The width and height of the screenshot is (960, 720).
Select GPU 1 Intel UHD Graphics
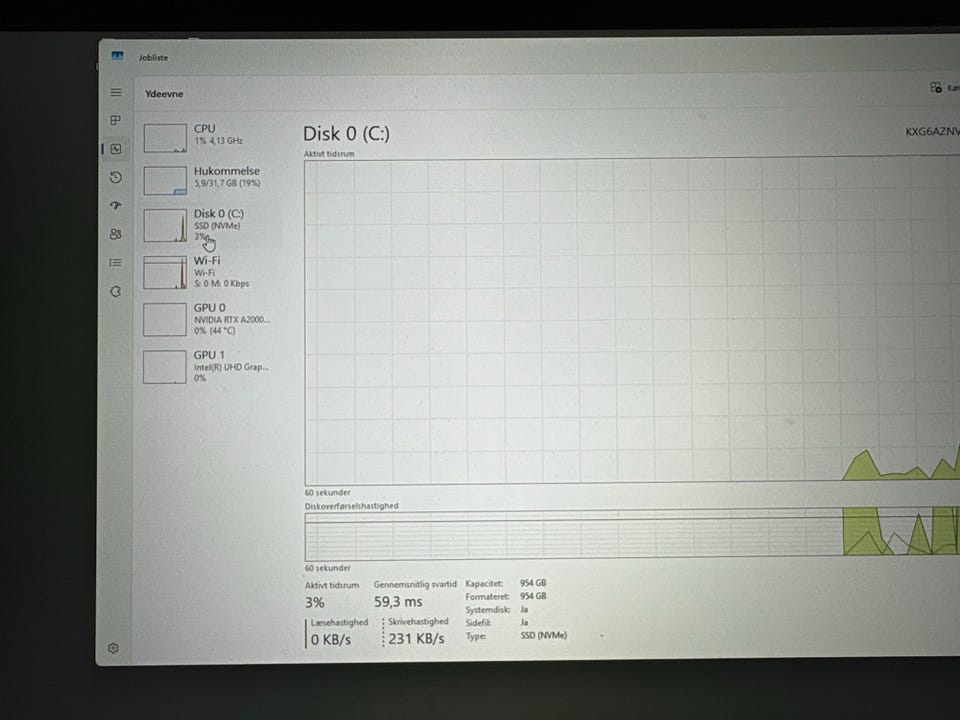pyautogui.click(x=210, y=366)
